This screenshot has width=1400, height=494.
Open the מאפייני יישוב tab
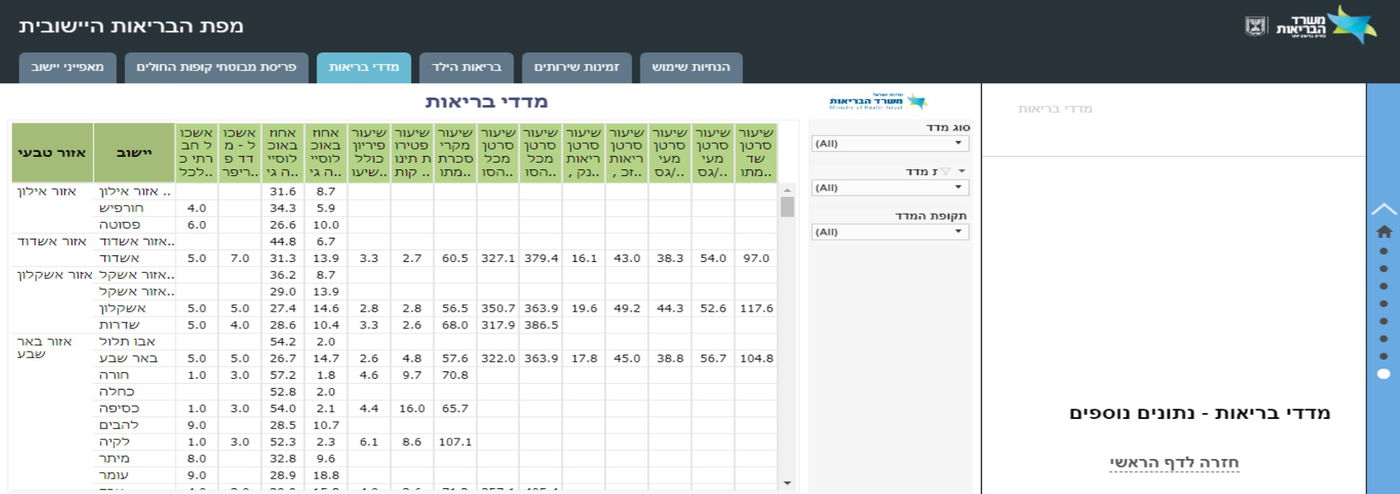(67, 67)
